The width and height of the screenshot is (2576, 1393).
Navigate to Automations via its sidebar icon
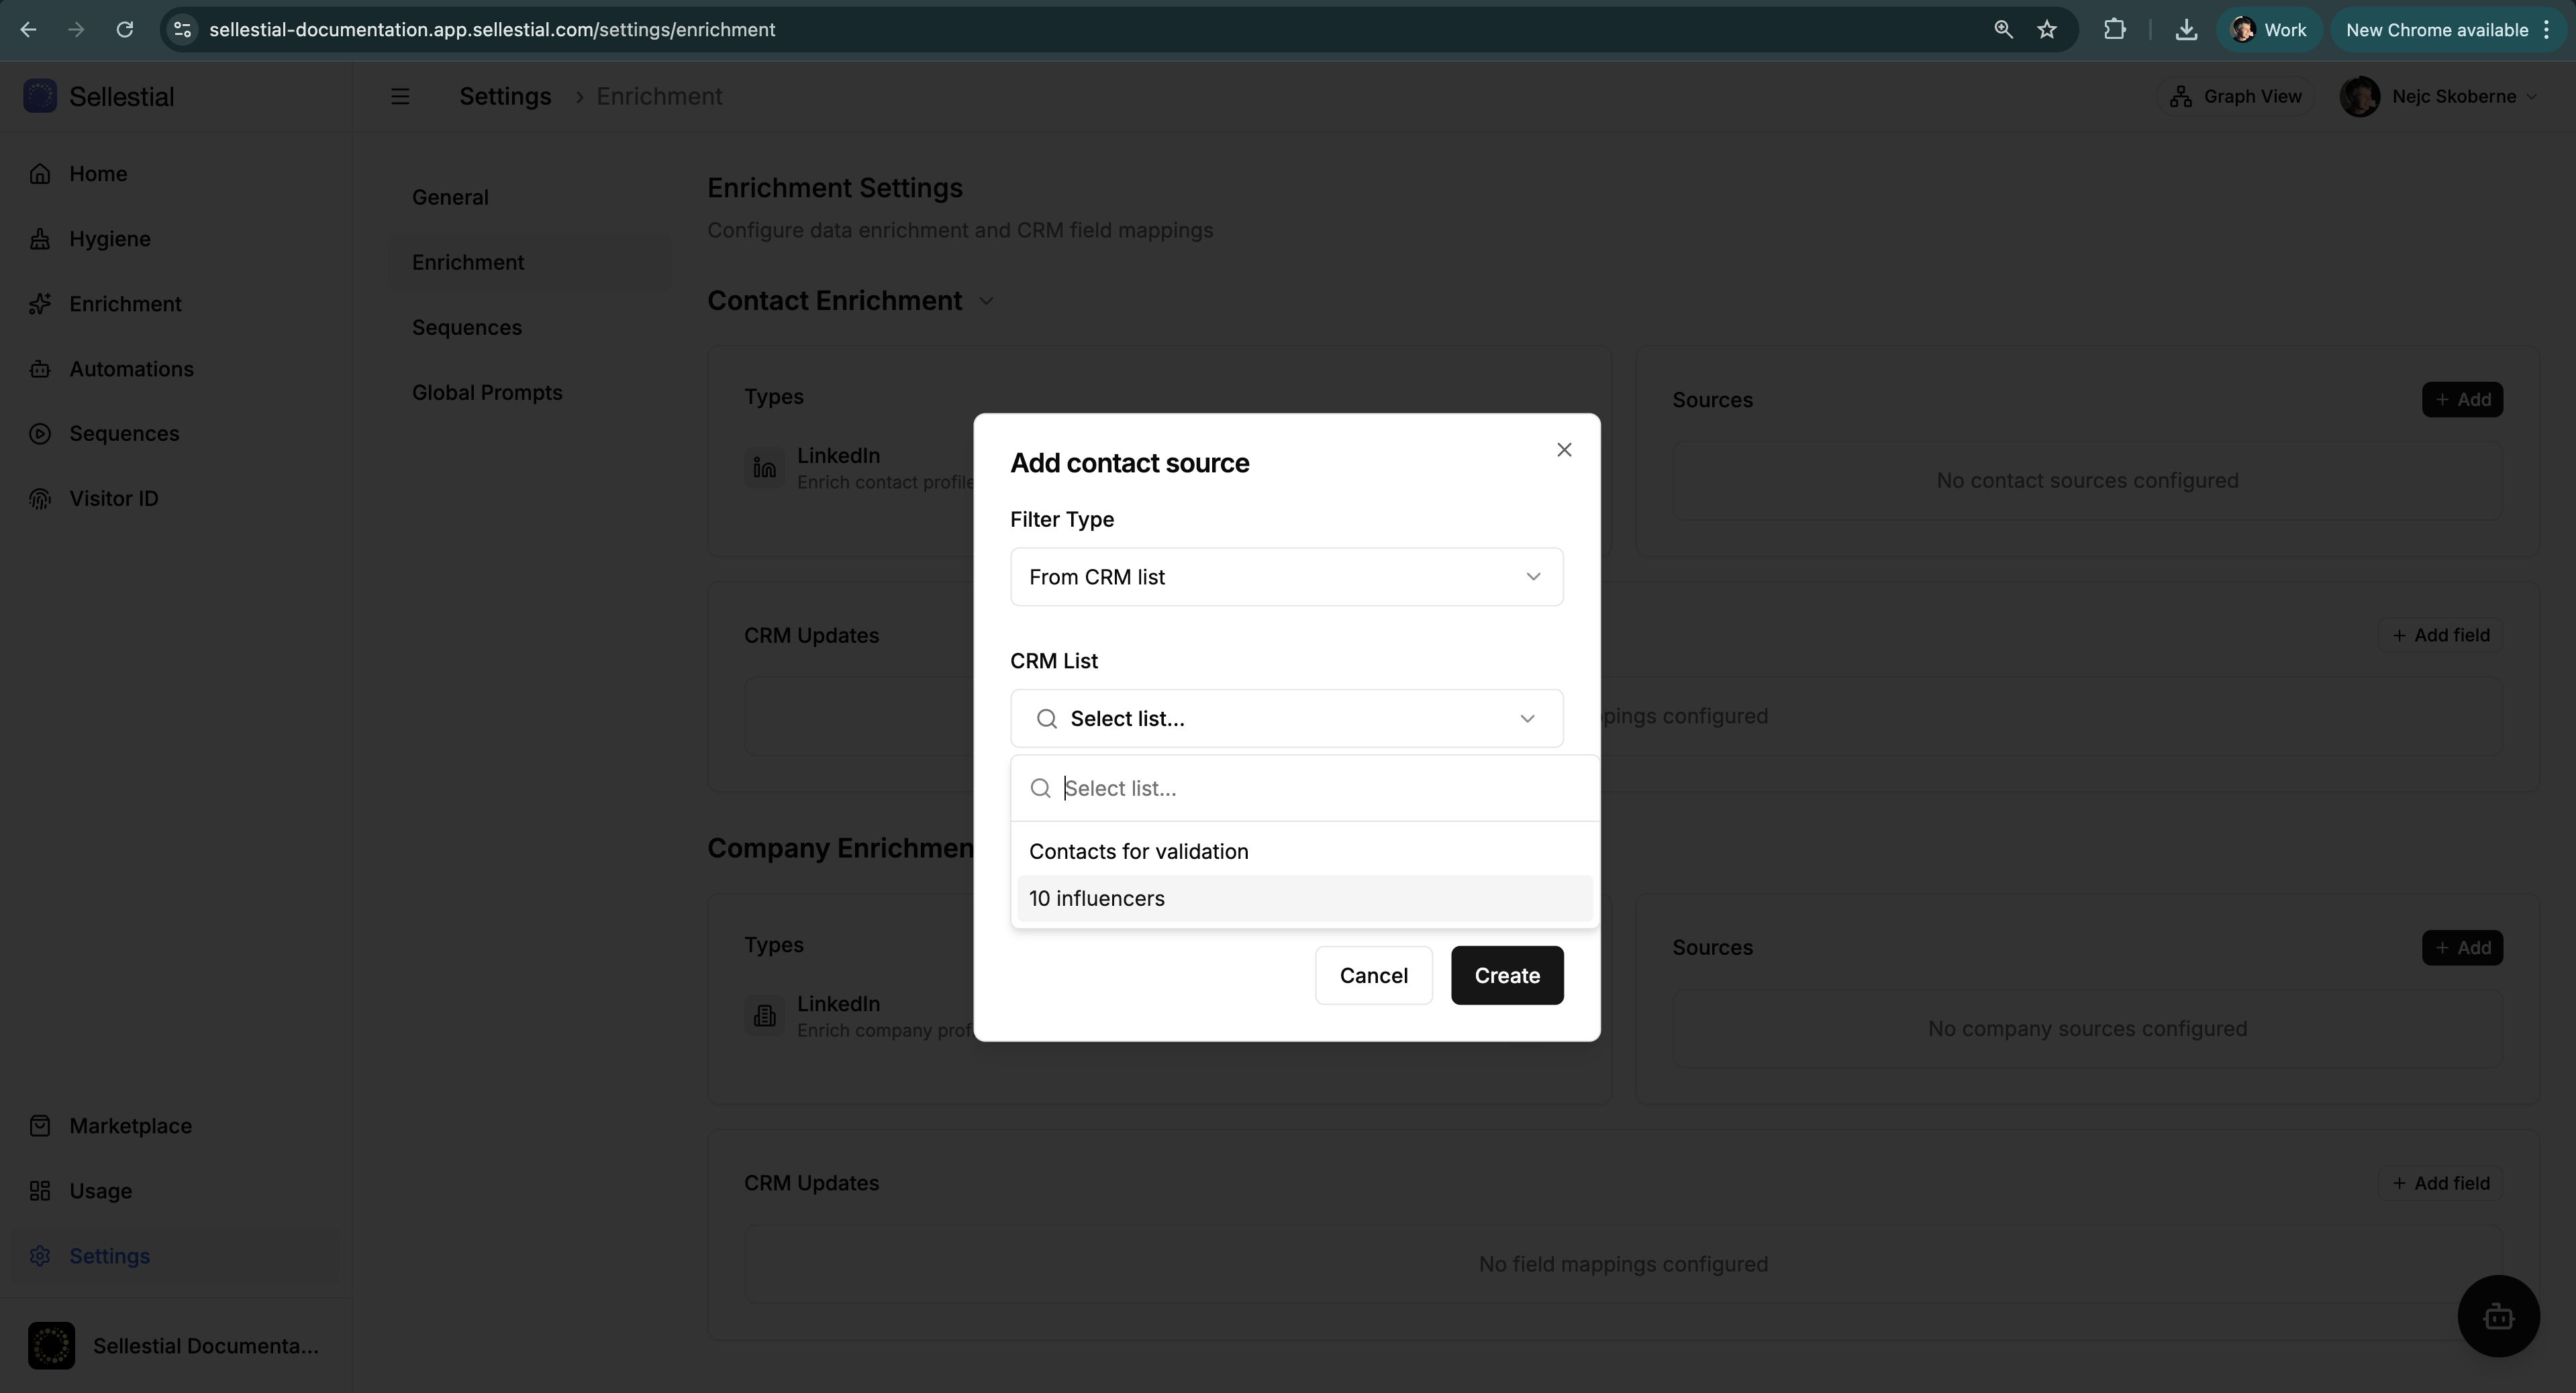tap(40, 368)
